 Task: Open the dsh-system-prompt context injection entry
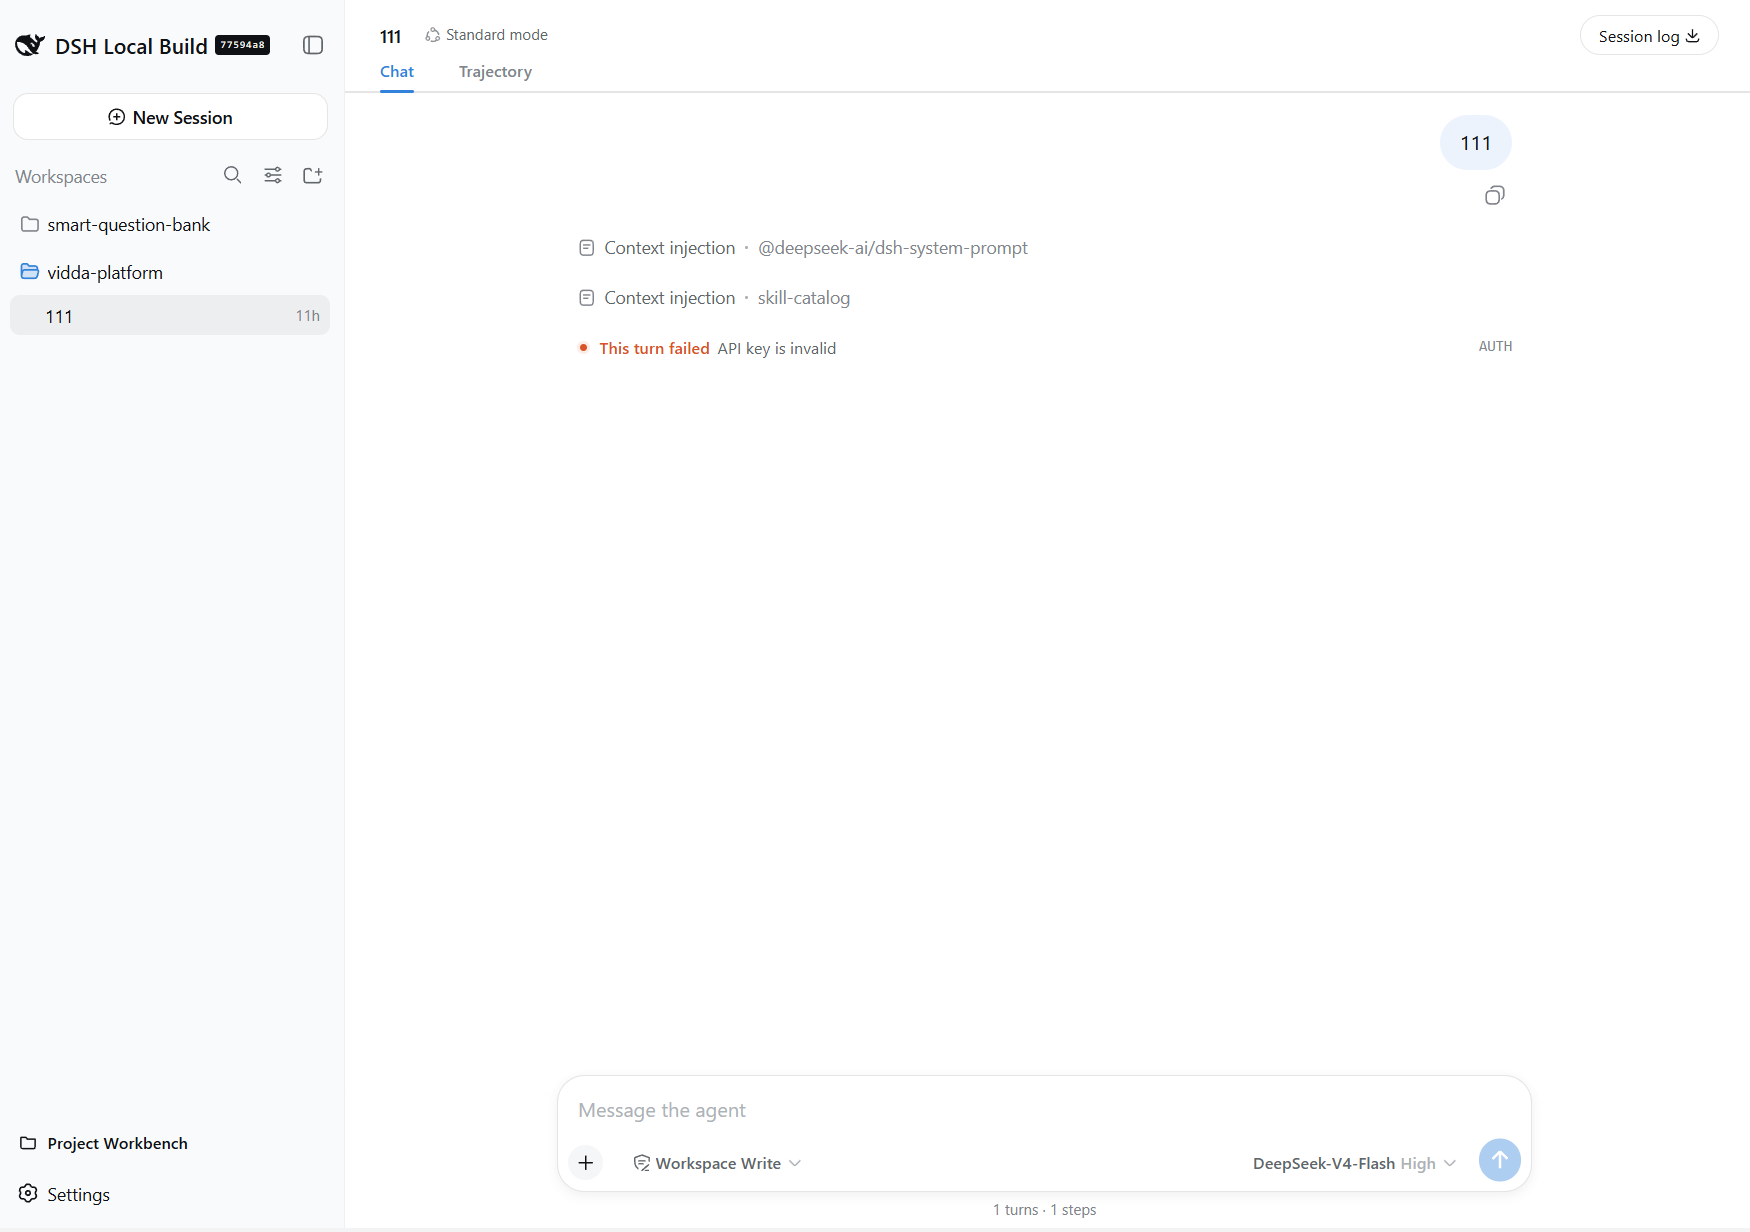[803, 248]
